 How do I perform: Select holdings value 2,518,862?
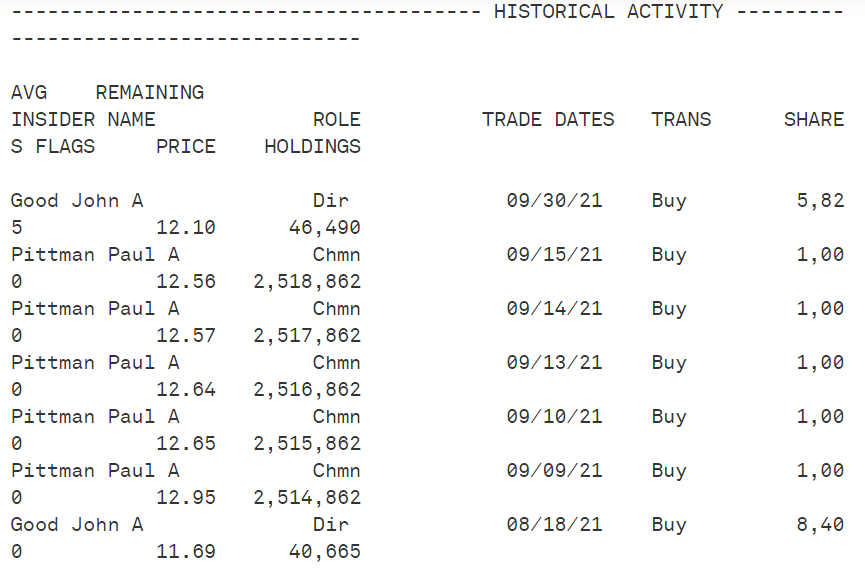tap(307, 281)
